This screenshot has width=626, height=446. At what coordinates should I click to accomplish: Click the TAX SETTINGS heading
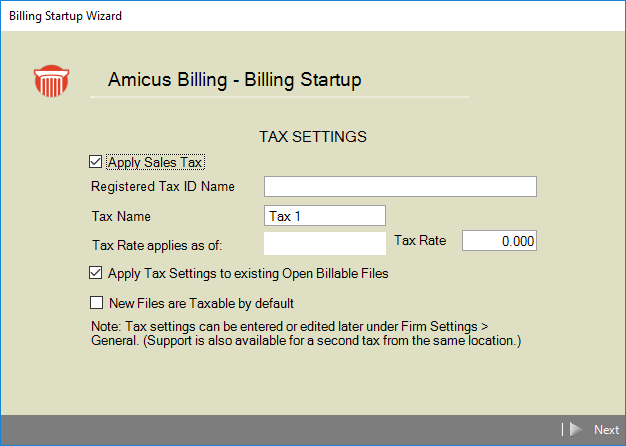(x=313, y=137)
